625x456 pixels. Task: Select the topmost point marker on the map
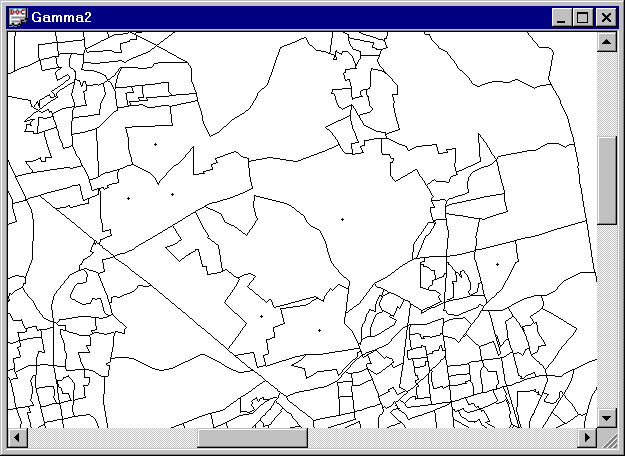click(155, 145)
